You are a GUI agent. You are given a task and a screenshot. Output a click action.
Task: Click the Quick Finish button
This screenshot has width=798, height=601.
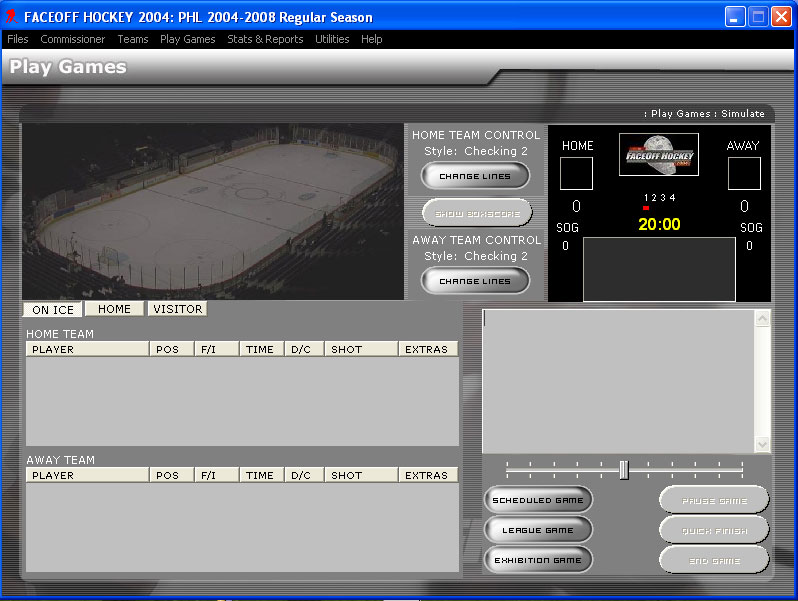(714, 531)
